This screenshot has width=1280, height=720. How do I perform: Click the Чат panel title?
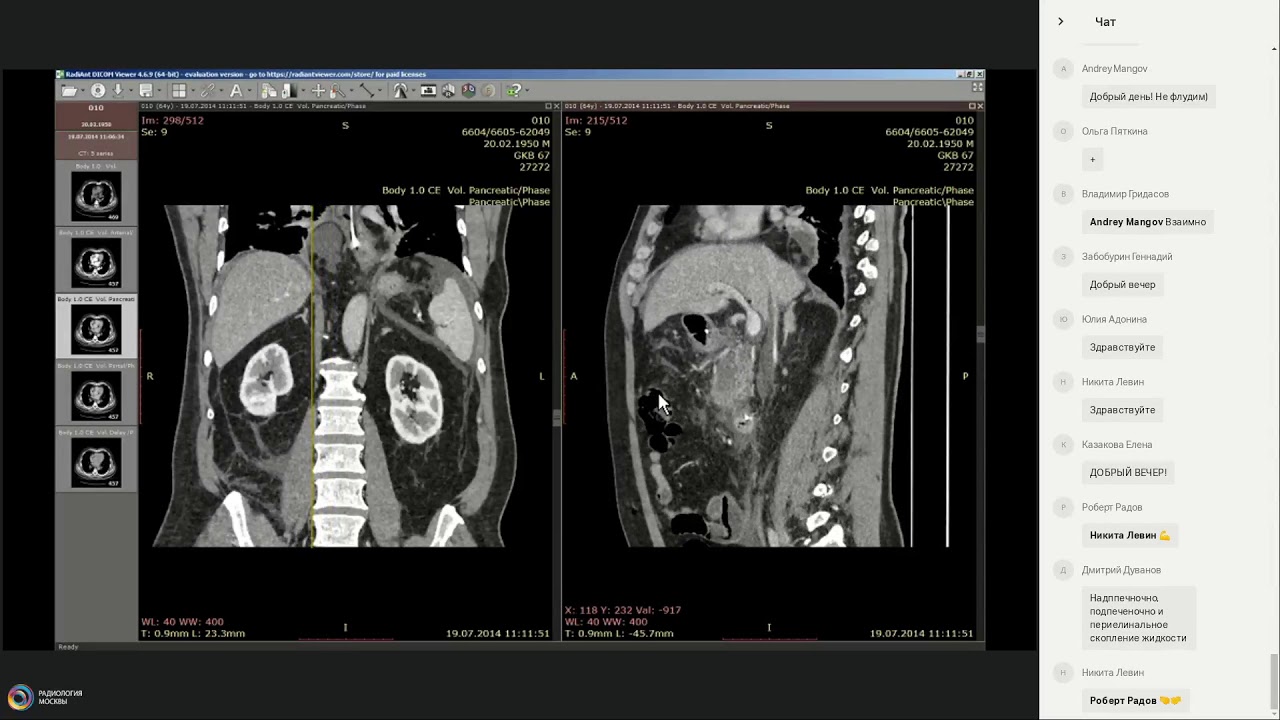(x=1105, y=22)
